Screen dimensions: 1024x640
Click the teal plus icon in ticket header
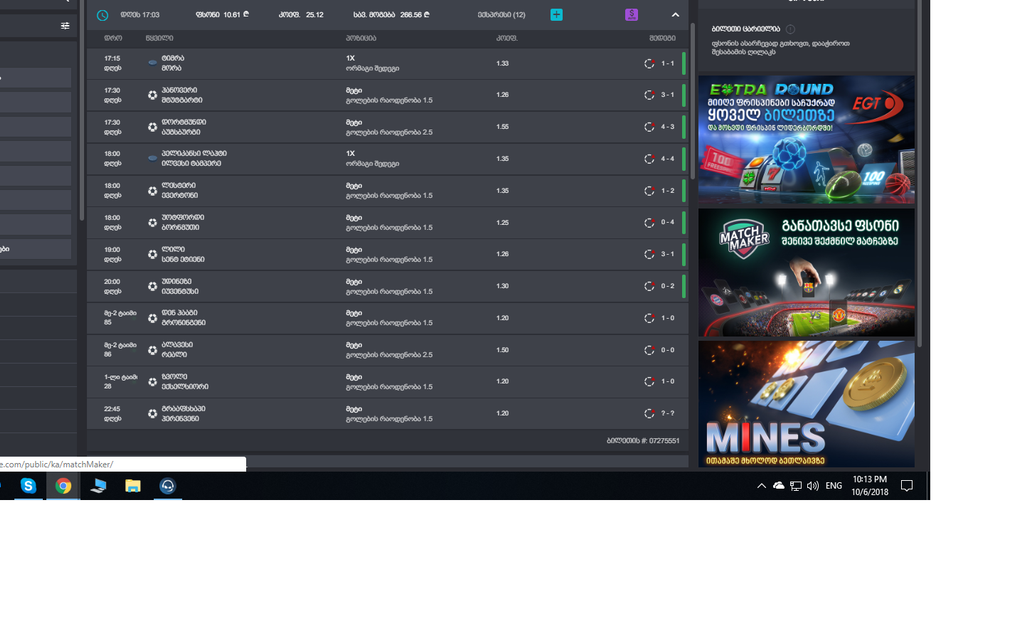pos(556,15)
